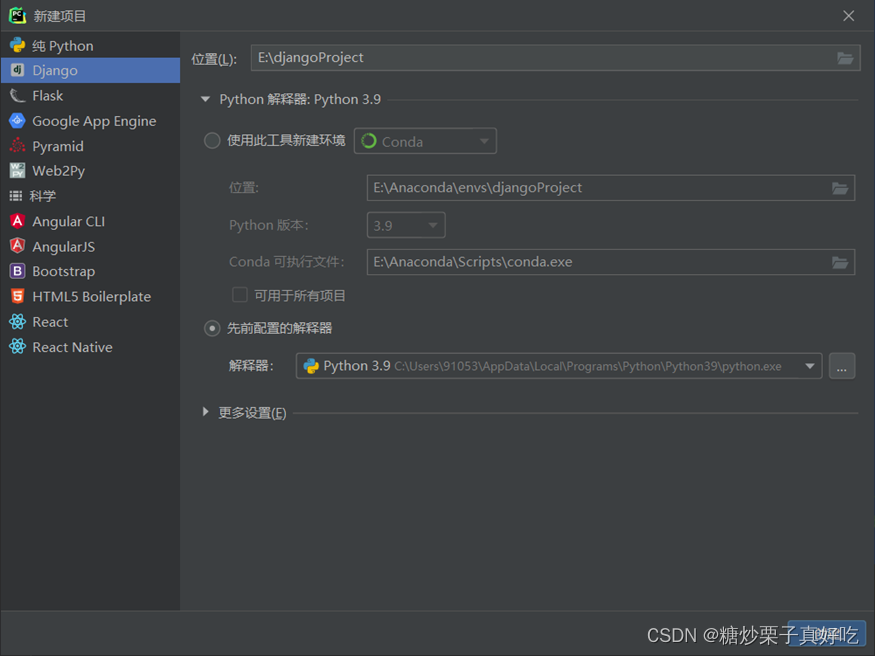This screenshot has height=656, width=875.
Task: Click the Angular CLI shield icon
Action: [x=17, y=221]
